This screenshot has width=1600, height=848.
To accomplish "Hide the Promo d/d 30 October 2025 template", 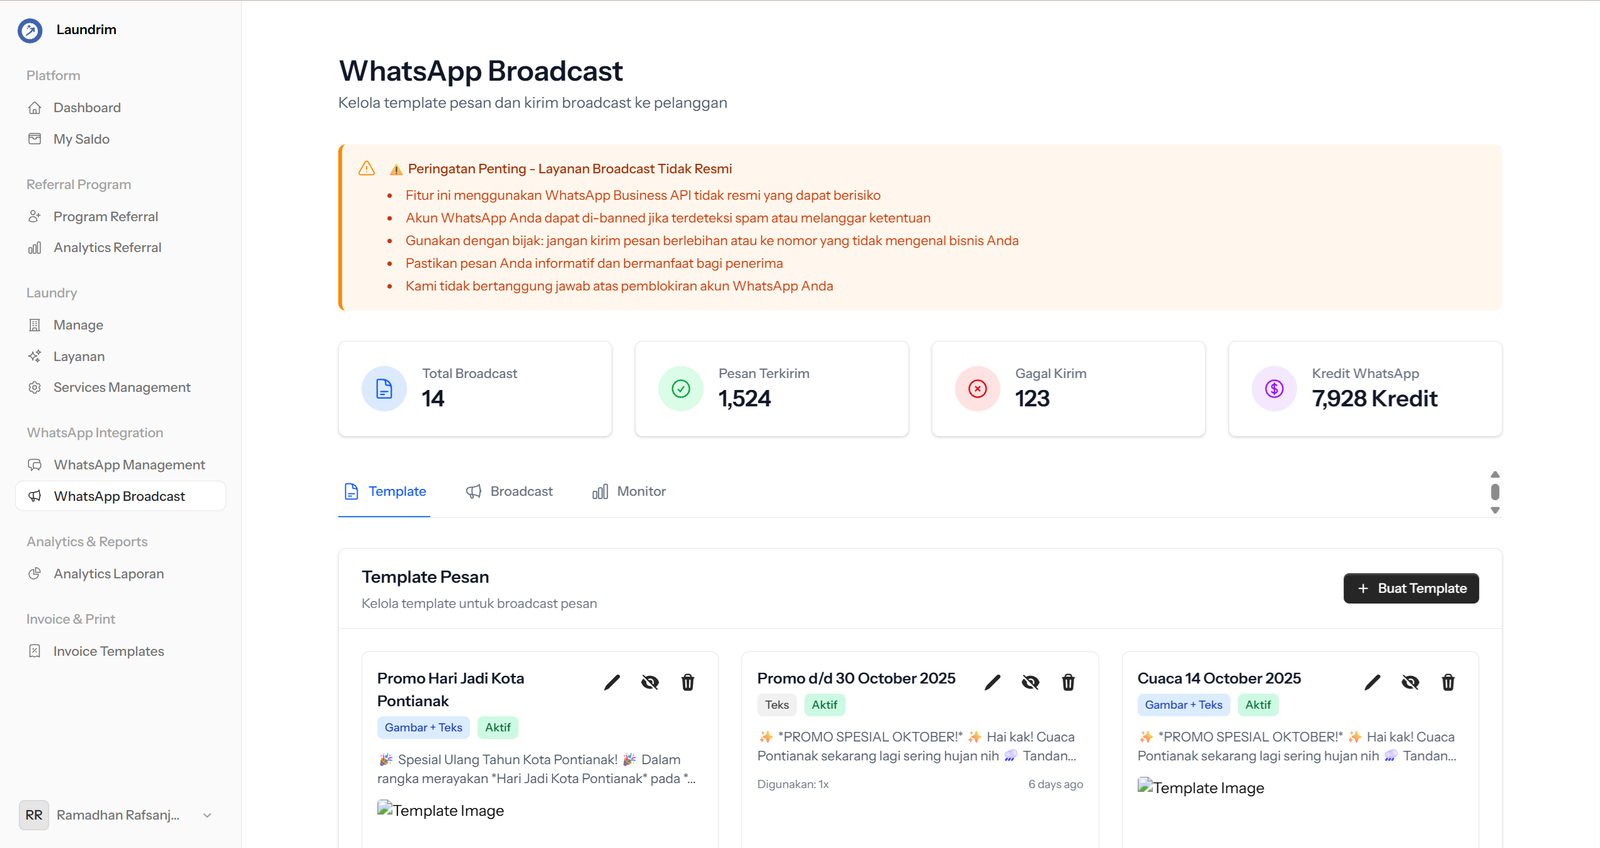I will [1030, 682].
